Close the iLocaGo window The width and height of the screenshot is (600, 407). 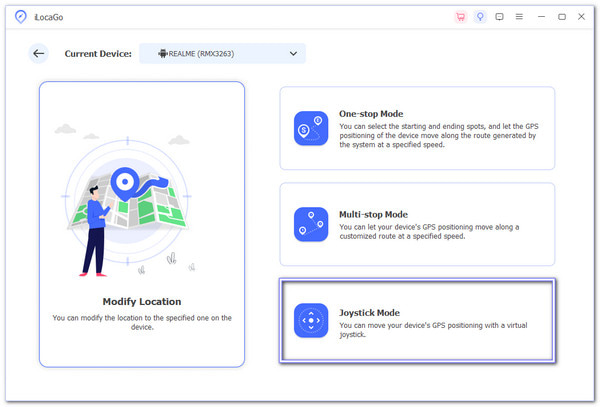pos(581,17)
